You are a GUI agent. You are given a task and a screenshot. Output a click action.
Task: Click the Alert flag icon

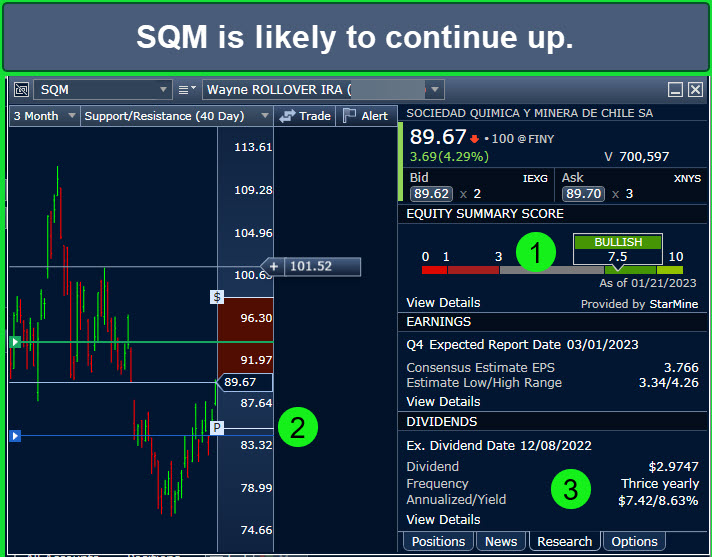click(349, 116)
